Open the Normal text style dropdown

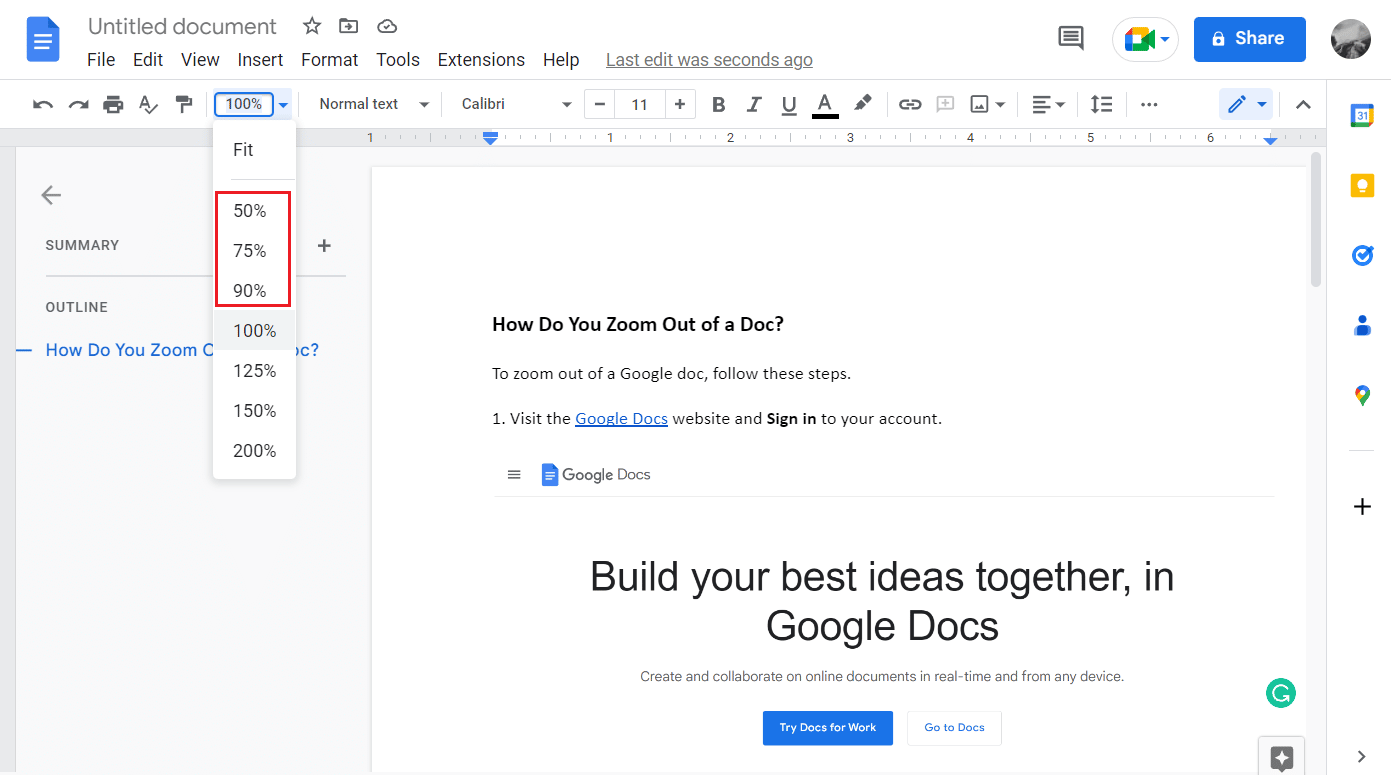373,104
